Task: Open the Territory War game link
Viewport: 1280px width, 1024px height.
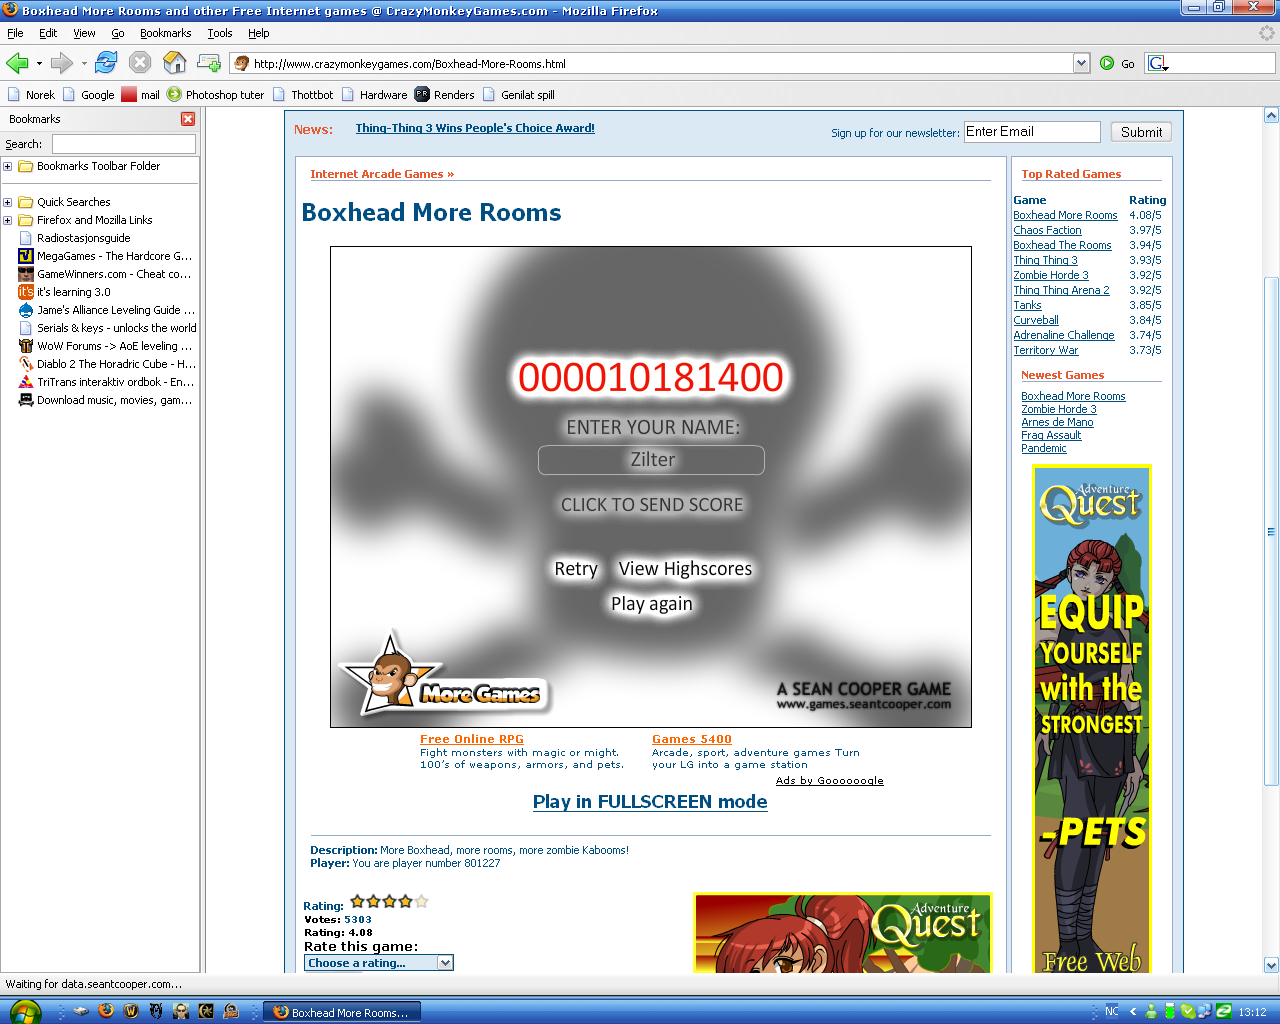Action: click(1046, 350)
